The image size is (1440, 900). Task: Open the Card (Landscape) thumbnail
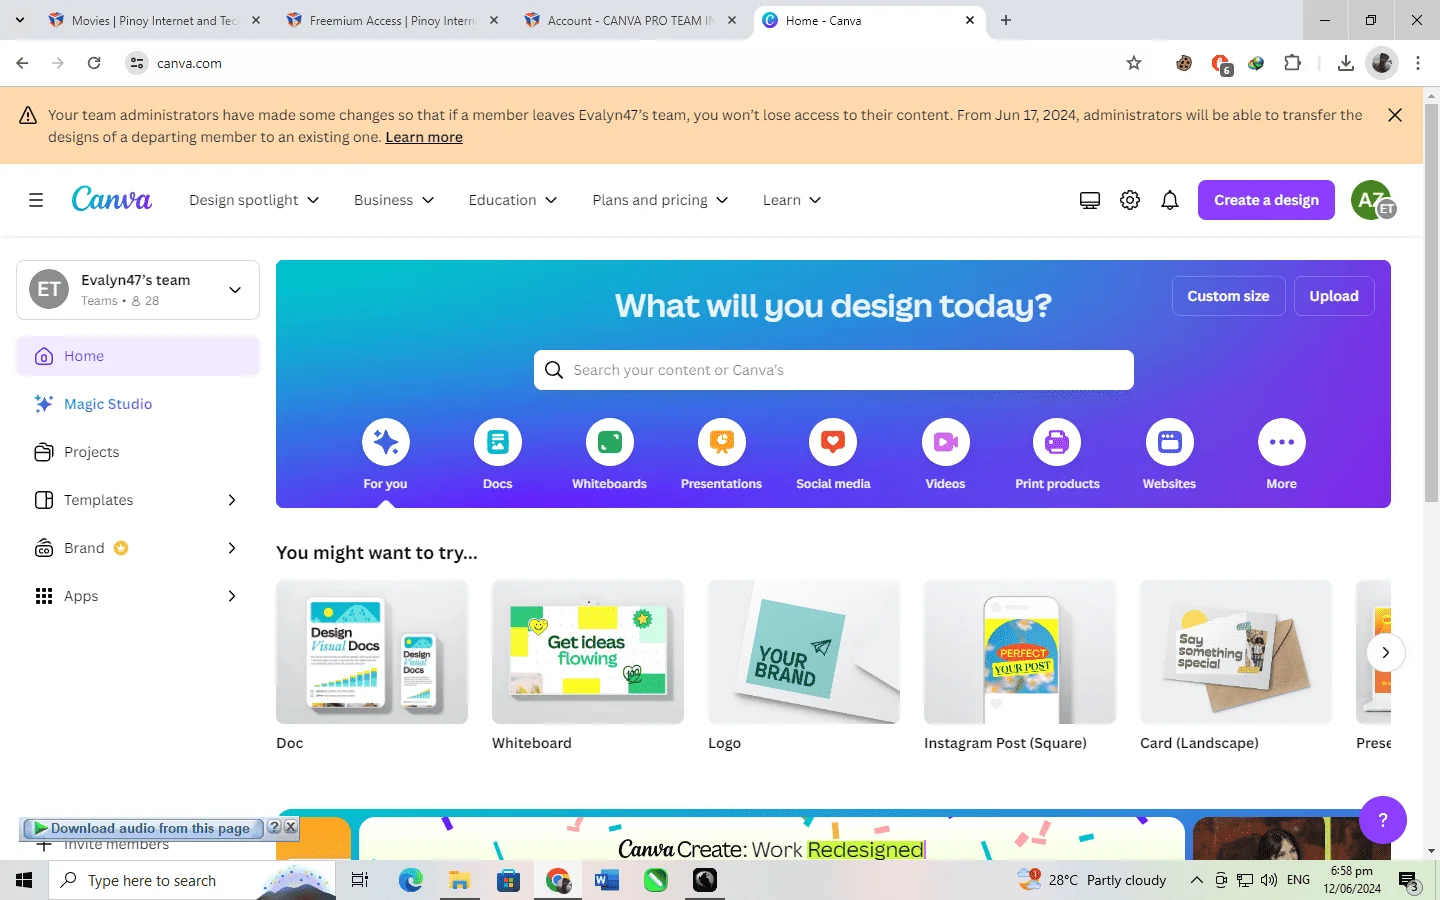click(1236, 652)
